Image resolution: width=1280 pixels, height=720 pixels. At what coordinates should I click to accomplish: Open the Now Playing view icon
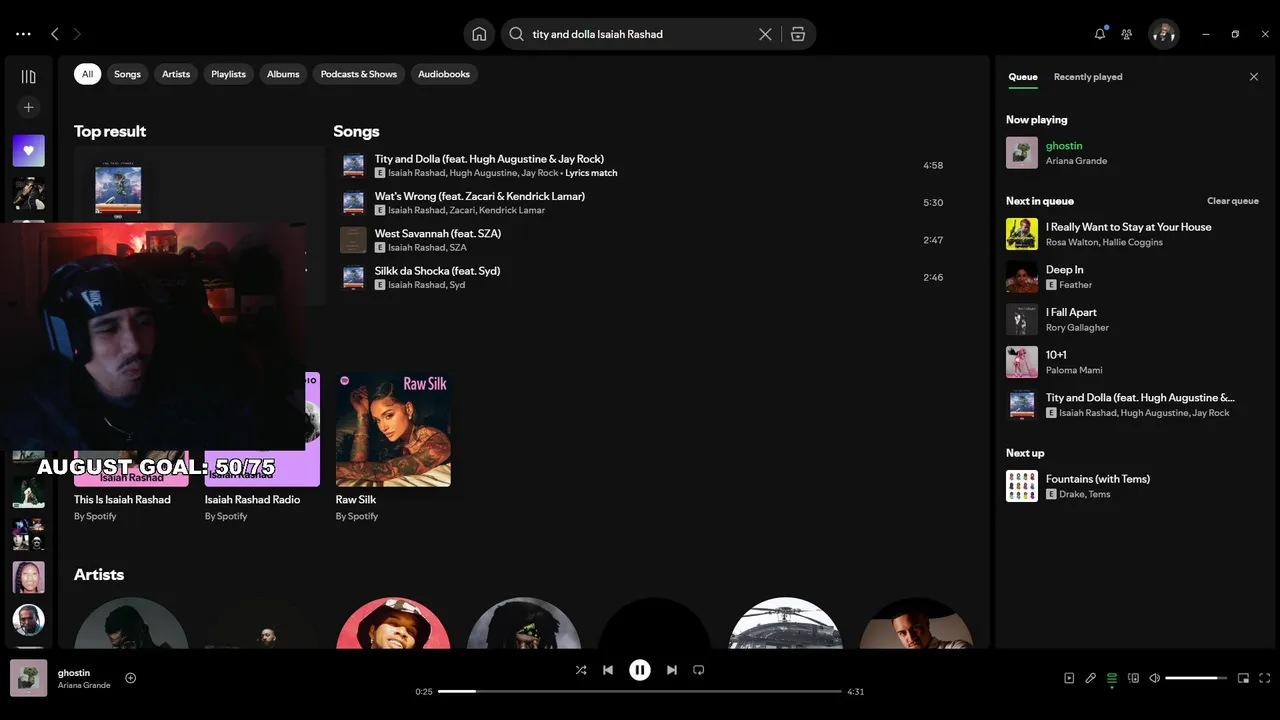tap(1069, 678)
